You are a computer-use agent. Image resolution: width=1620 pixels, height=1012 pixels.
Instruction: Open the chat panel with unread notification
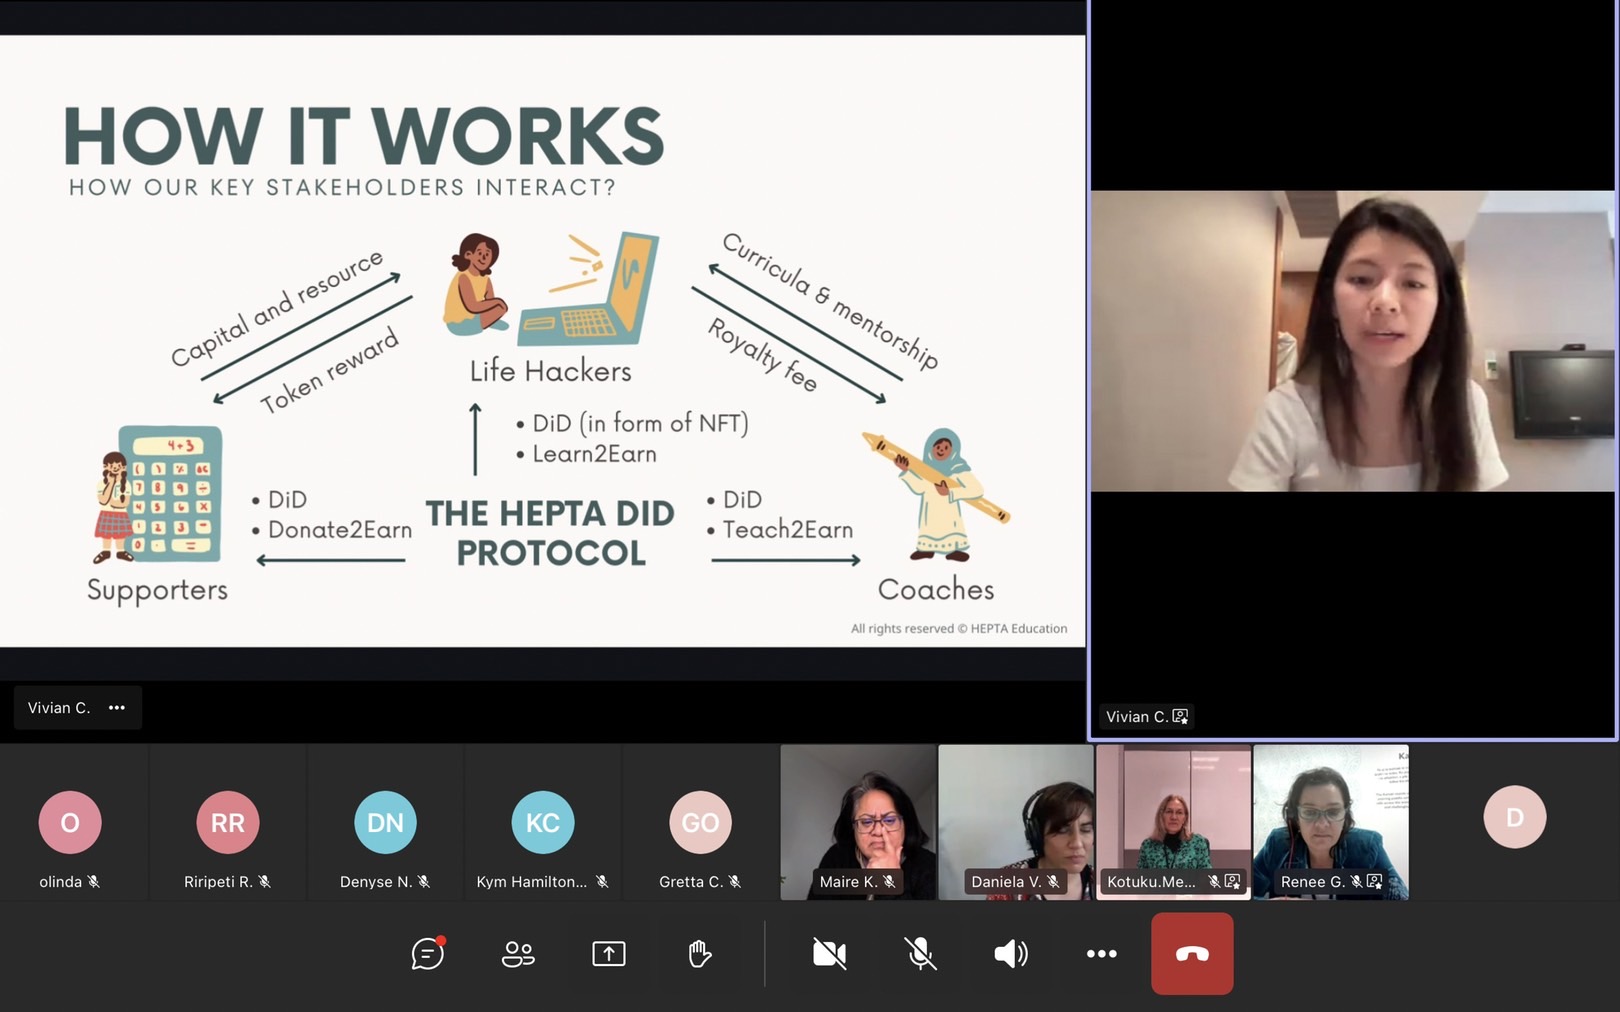(428, 953)
